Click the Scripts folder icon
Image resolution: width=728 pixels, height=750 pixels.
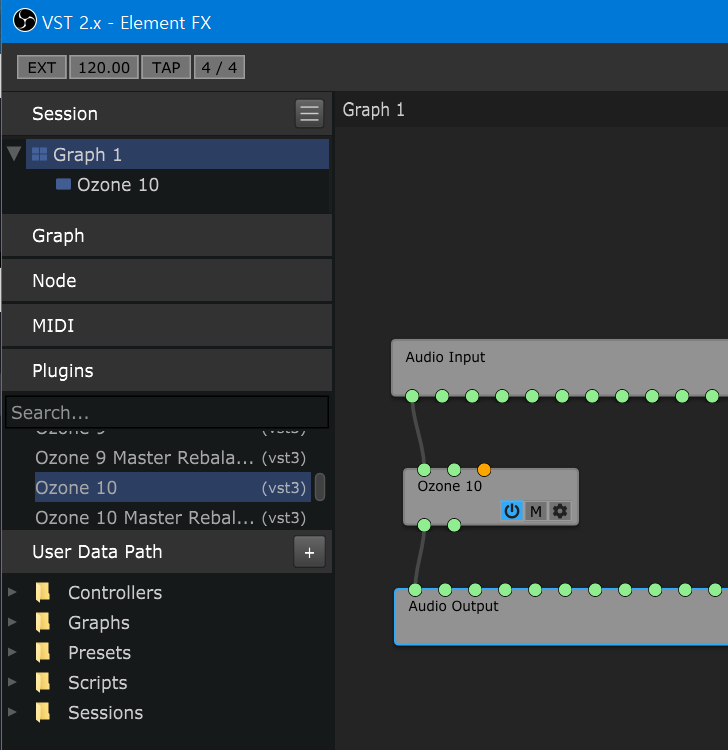(x=43, y=682)
